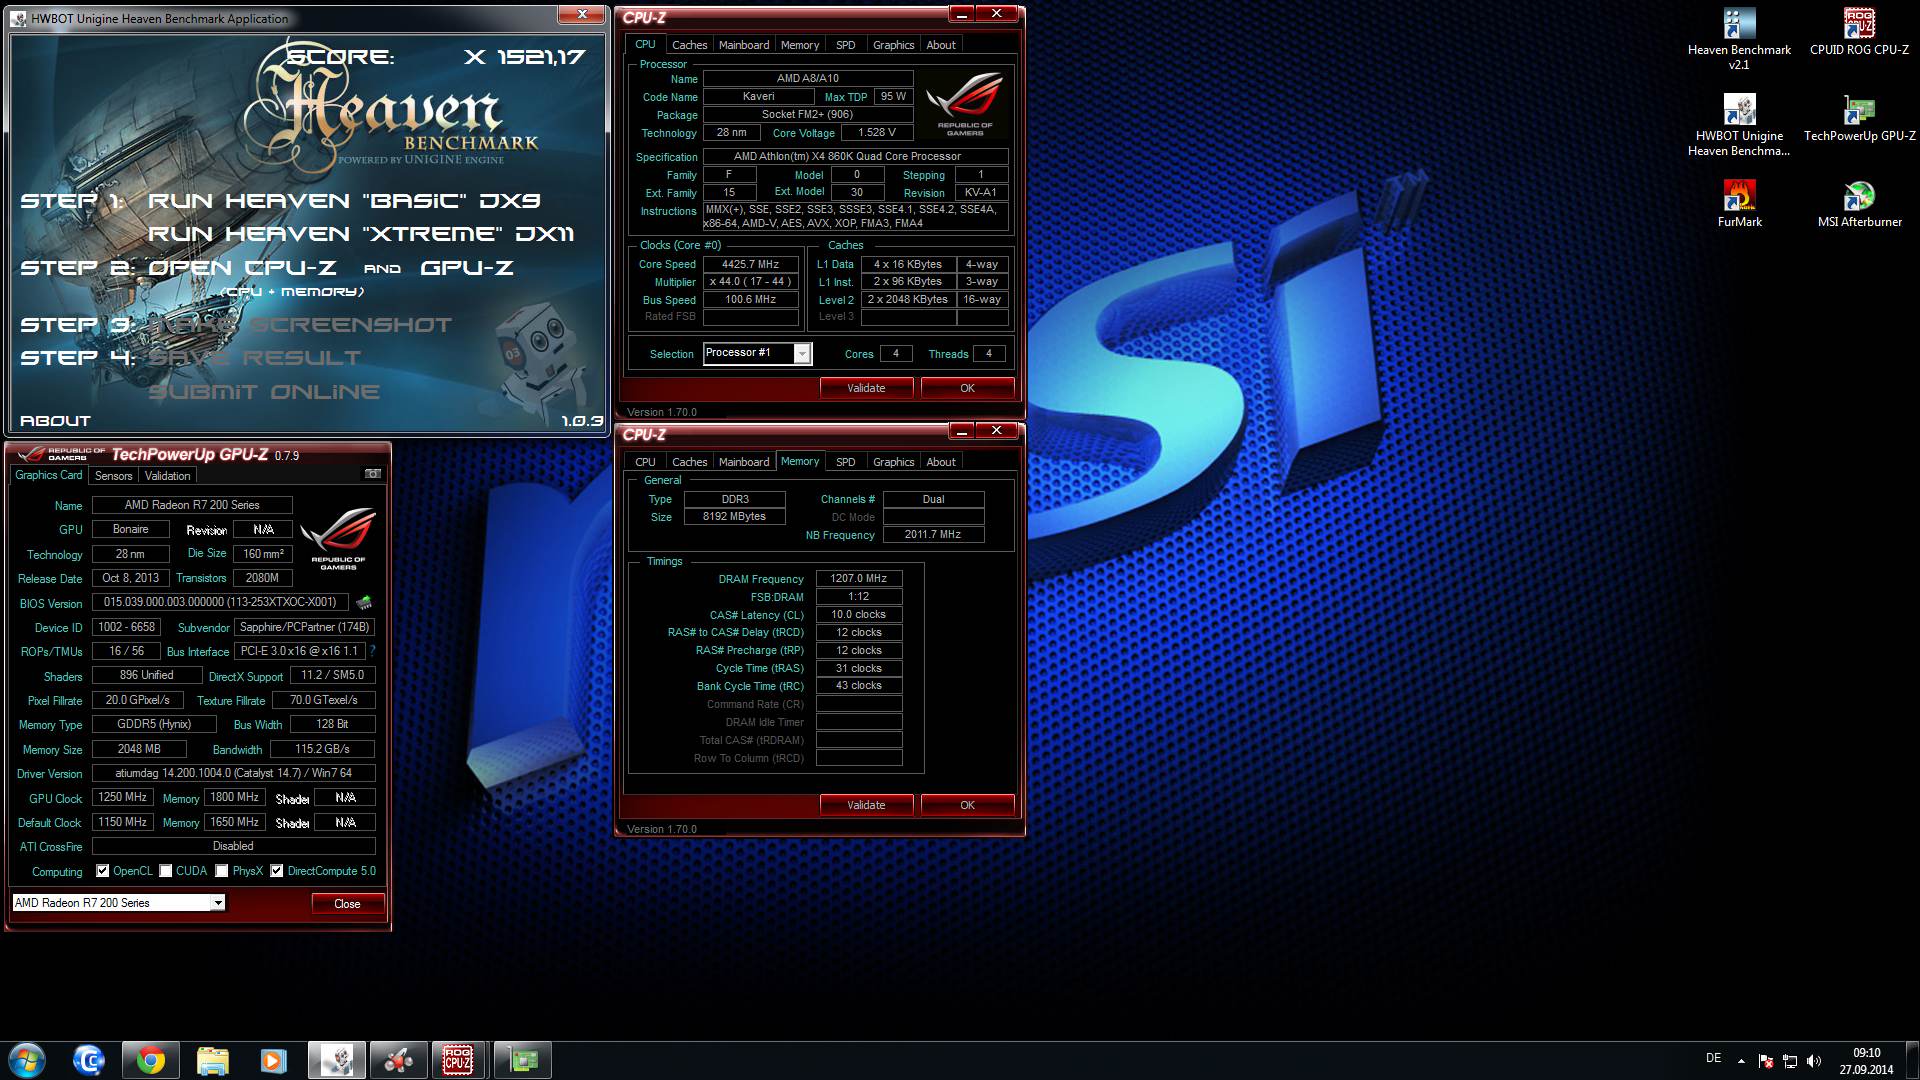
Task: Click Open CPU-Z in HWBOT step 2
Action: click(243, 268)
